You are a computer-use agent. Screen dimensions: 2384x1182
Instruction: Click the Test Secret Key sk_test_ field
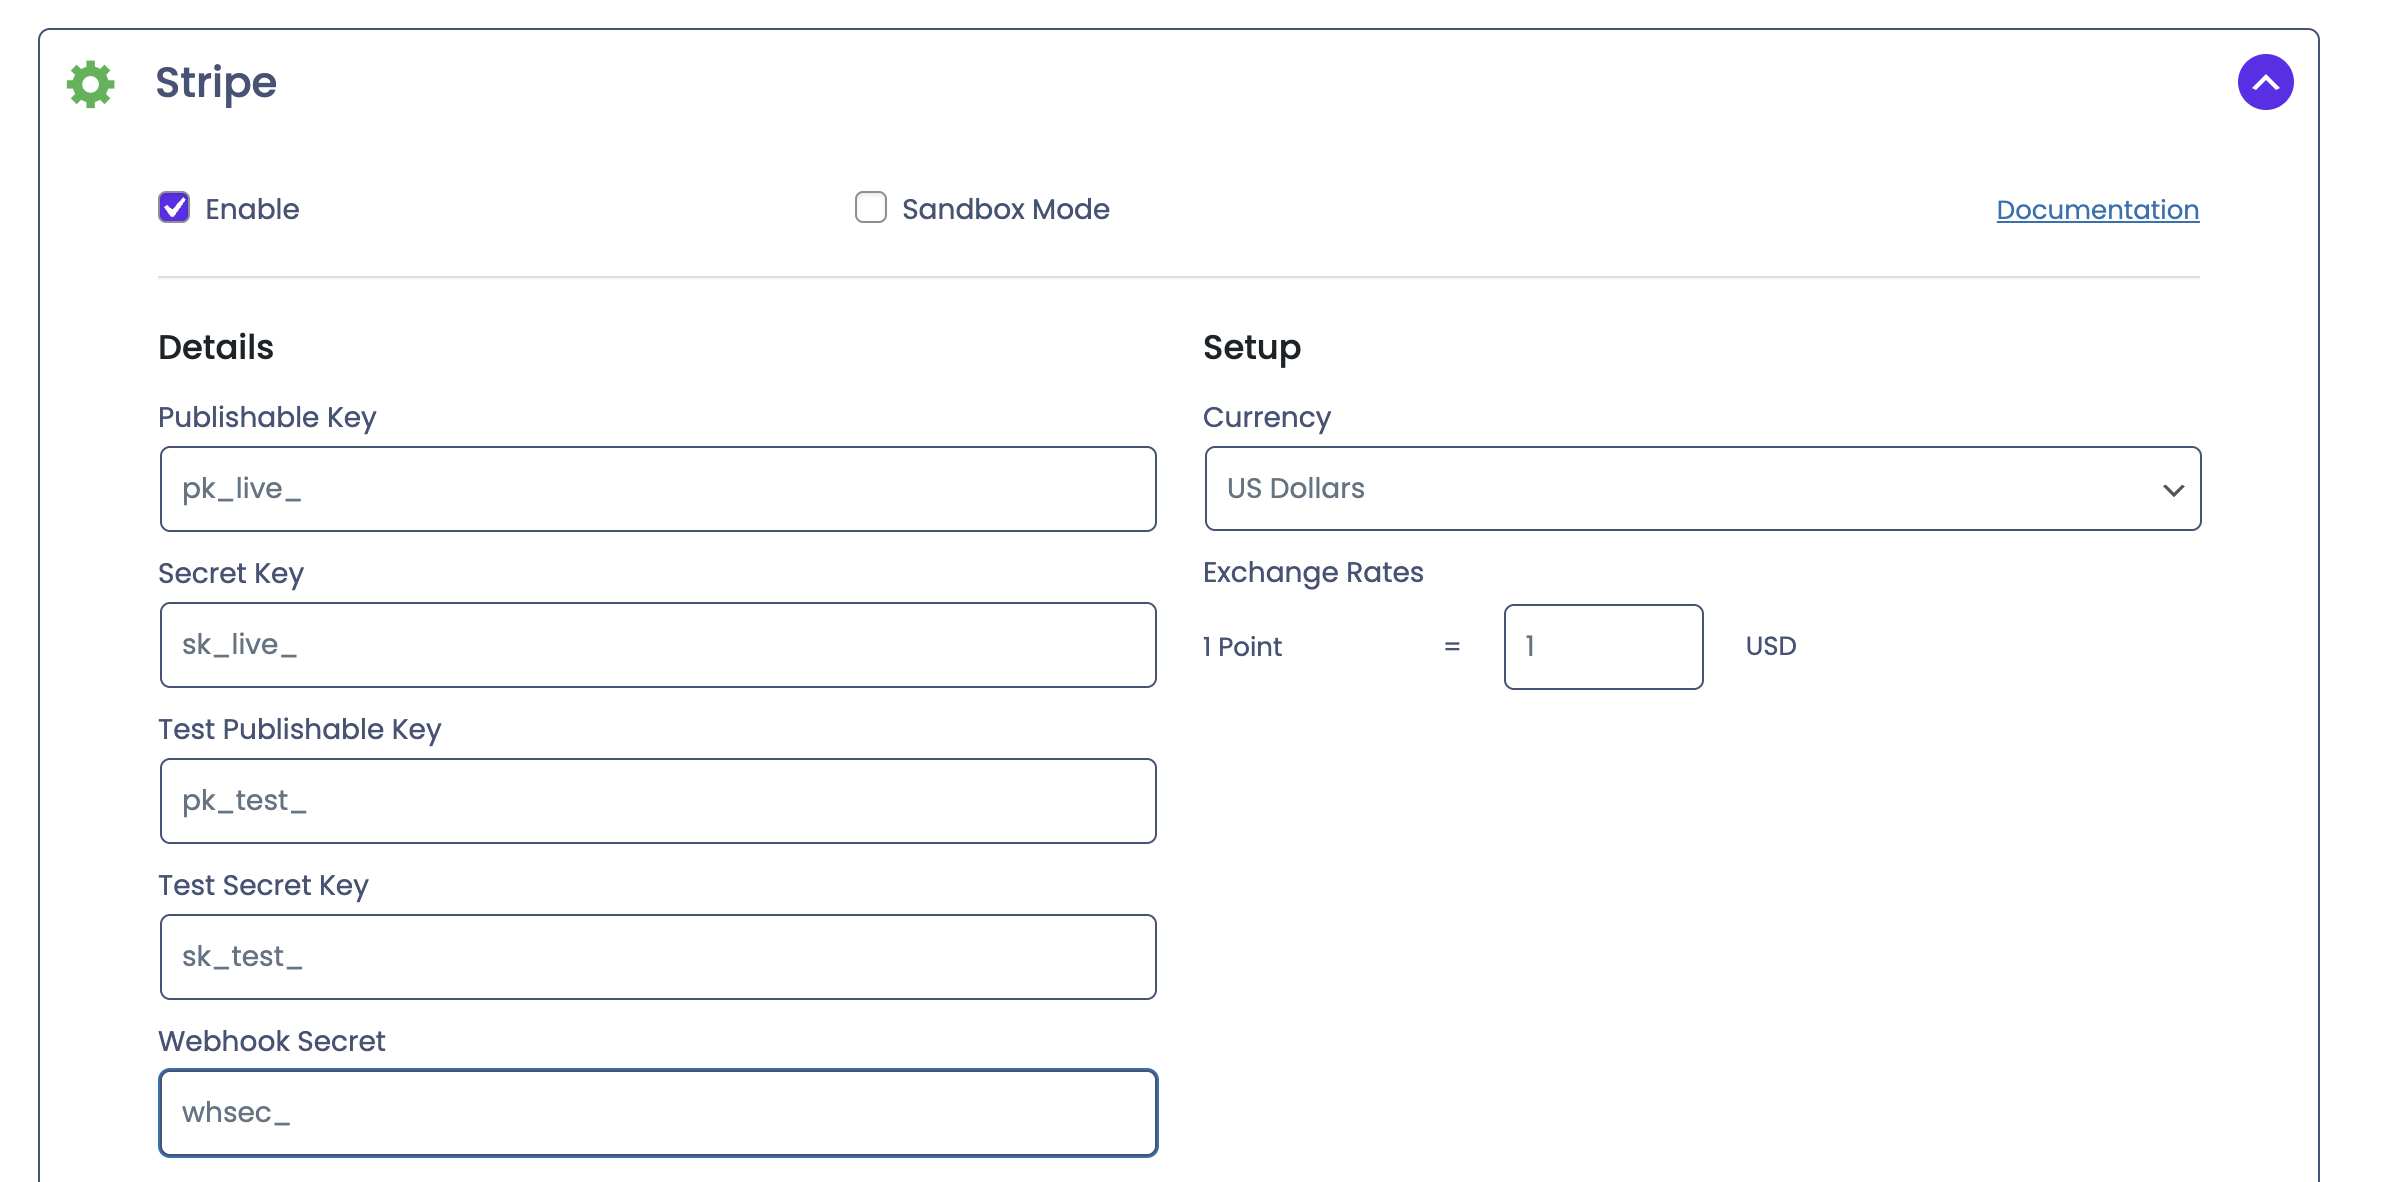tap(658, 957)
